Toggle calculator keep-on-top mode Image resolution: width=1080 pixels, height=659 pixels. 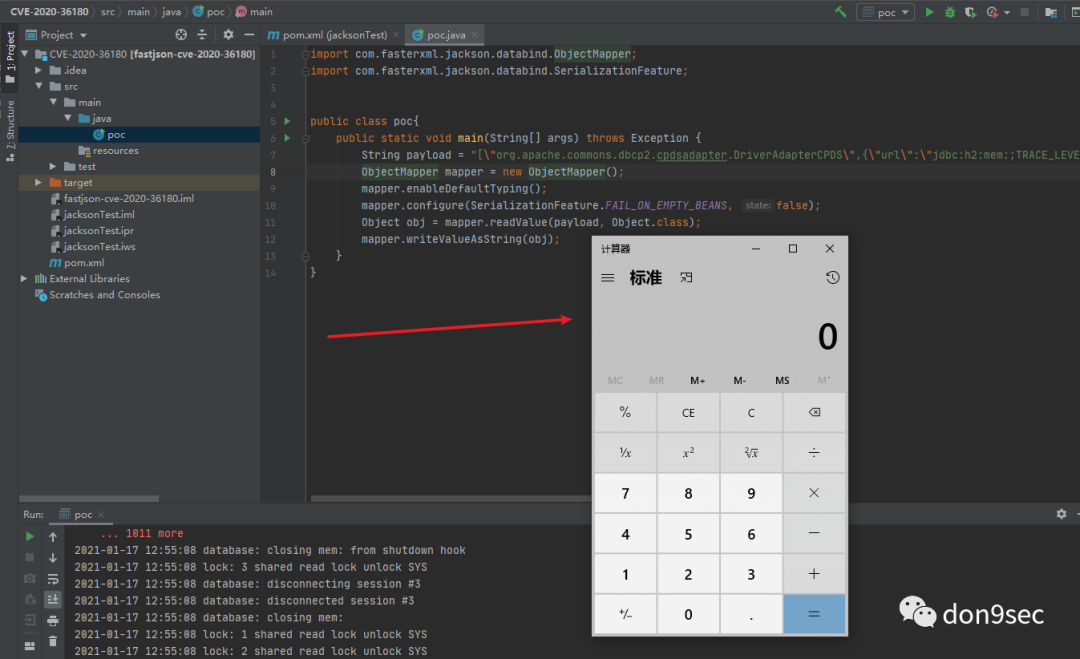(x=686, y=278)
